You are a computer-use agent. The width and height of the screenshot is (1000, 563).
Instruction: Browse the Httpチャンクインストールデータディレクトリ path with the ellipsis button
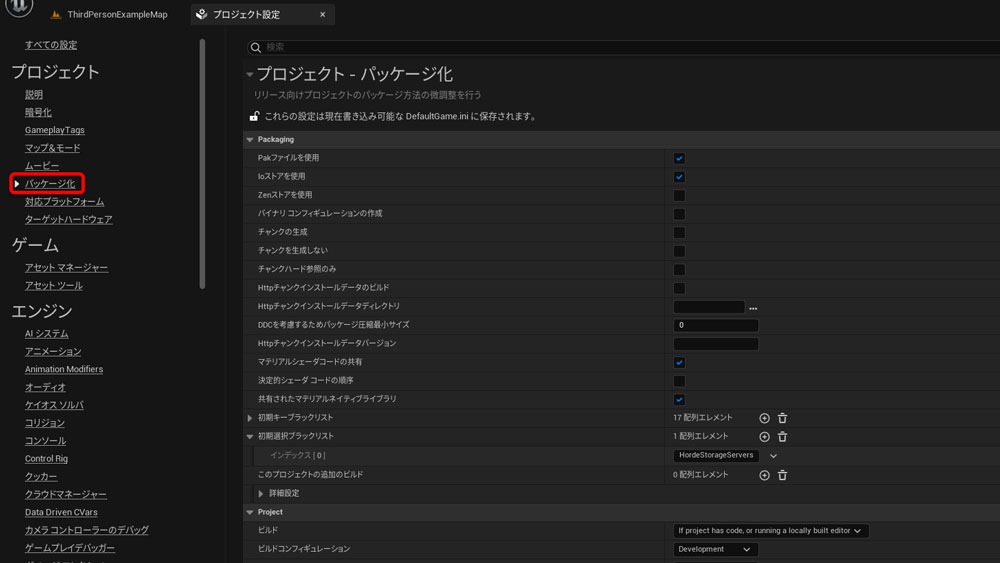coord(753,308)
